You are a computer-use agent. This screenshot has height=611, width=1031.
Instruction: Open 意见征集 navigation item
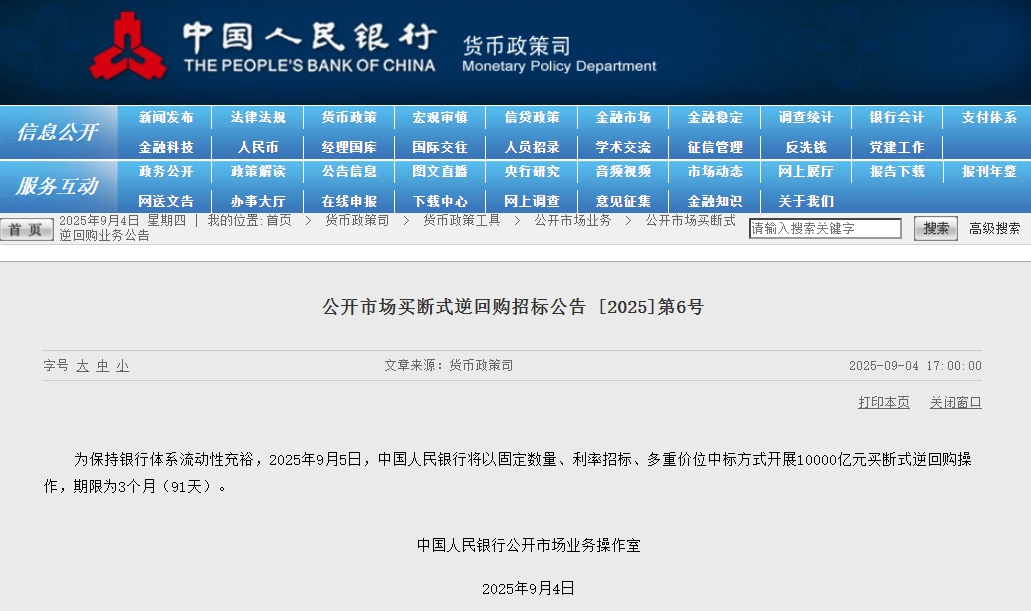(x=623, y=201)
